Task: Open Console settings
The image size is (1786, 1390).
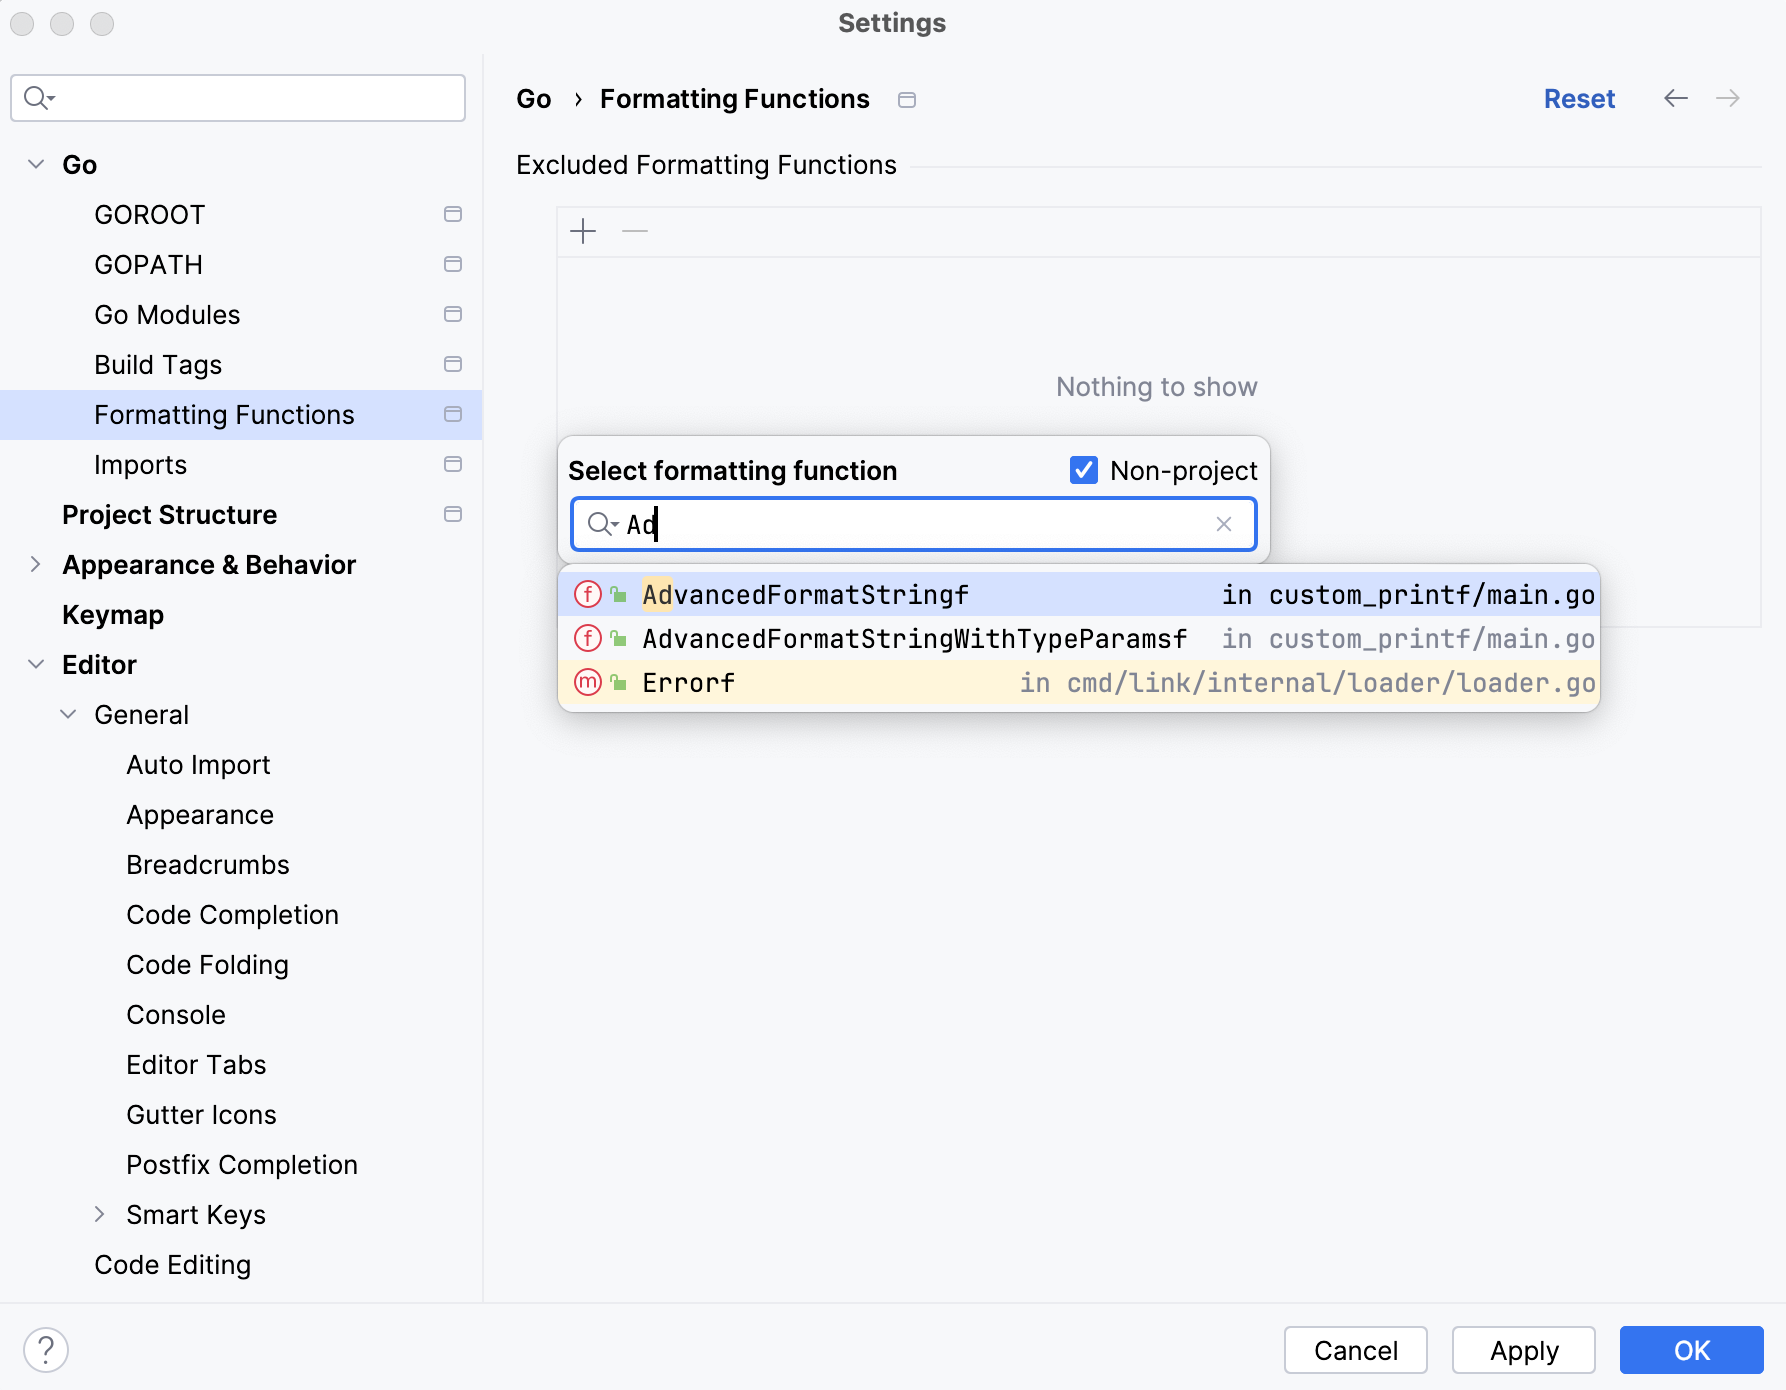Action: [176, 1015]
